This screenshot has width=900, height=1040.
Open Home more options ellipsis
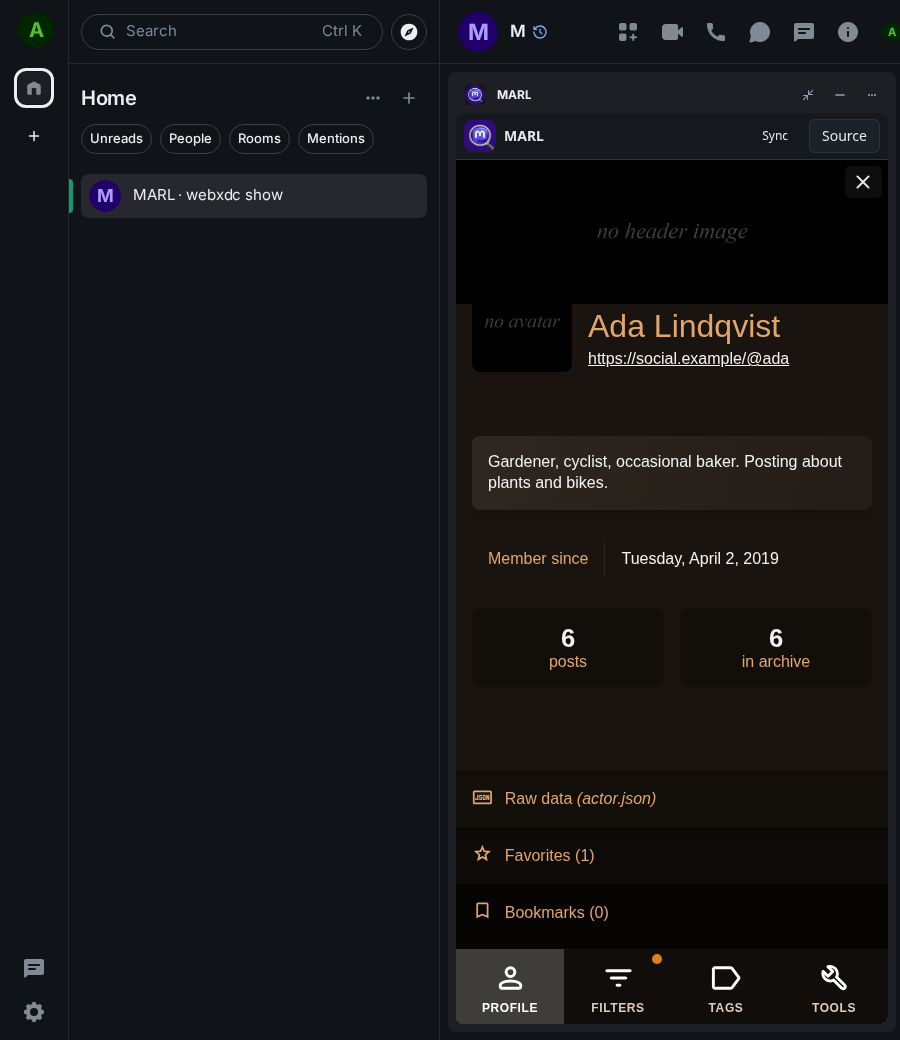tap(373, 98)
